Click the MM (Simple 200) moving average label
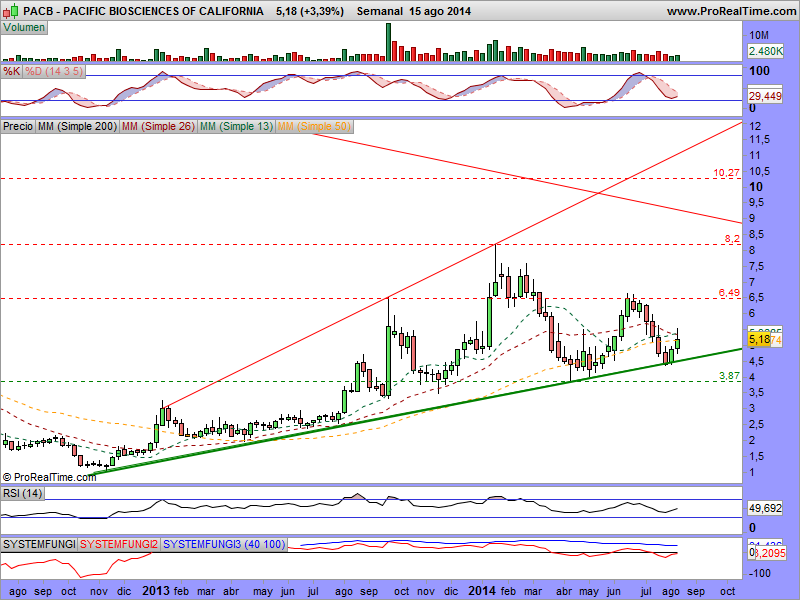Screen dimensions: 800x600 pyautogui.click(x=77, y=126)
